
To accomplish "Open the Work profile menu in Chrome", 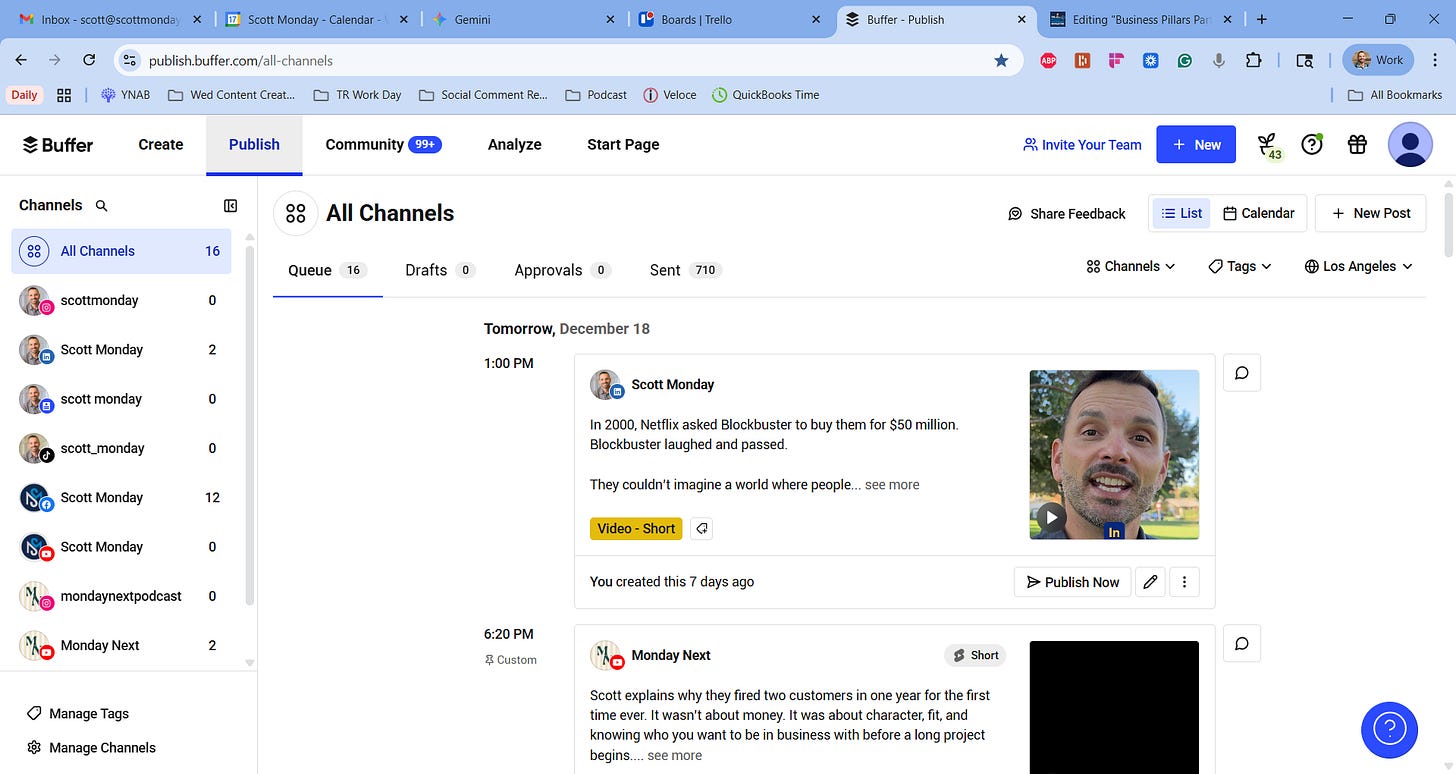I will point(1377,60).
